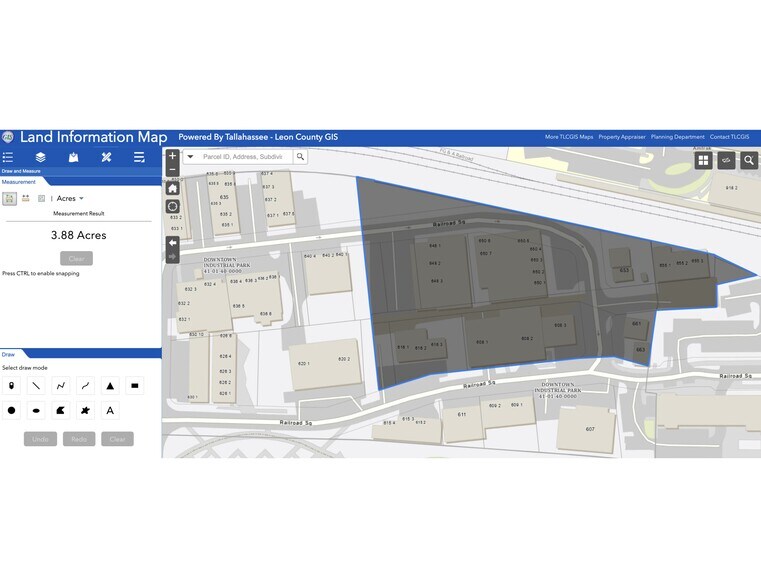
Task: Switch to the Measurement tab
Action: 18,182
